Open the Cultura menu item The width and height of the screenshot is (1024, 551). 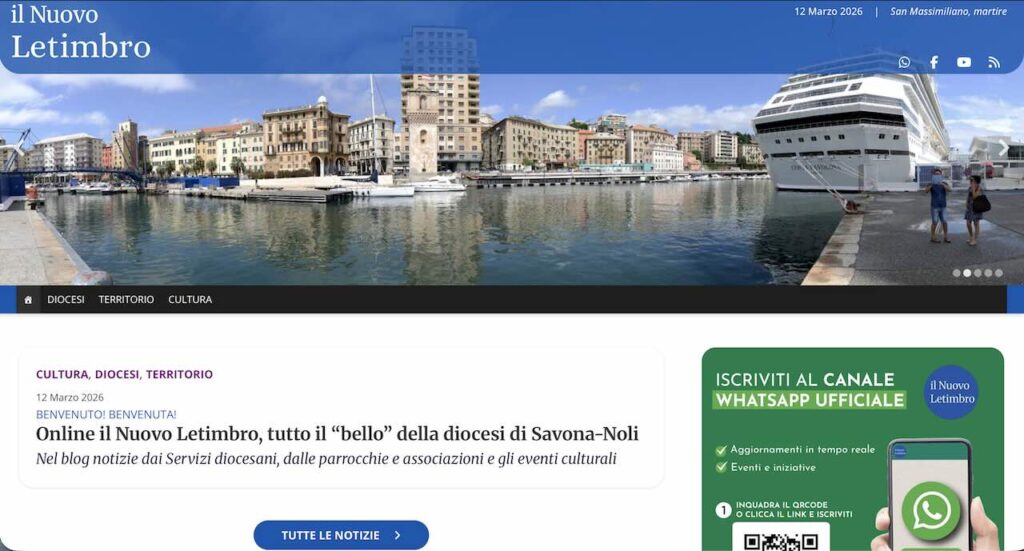click(x=190, y=300)
